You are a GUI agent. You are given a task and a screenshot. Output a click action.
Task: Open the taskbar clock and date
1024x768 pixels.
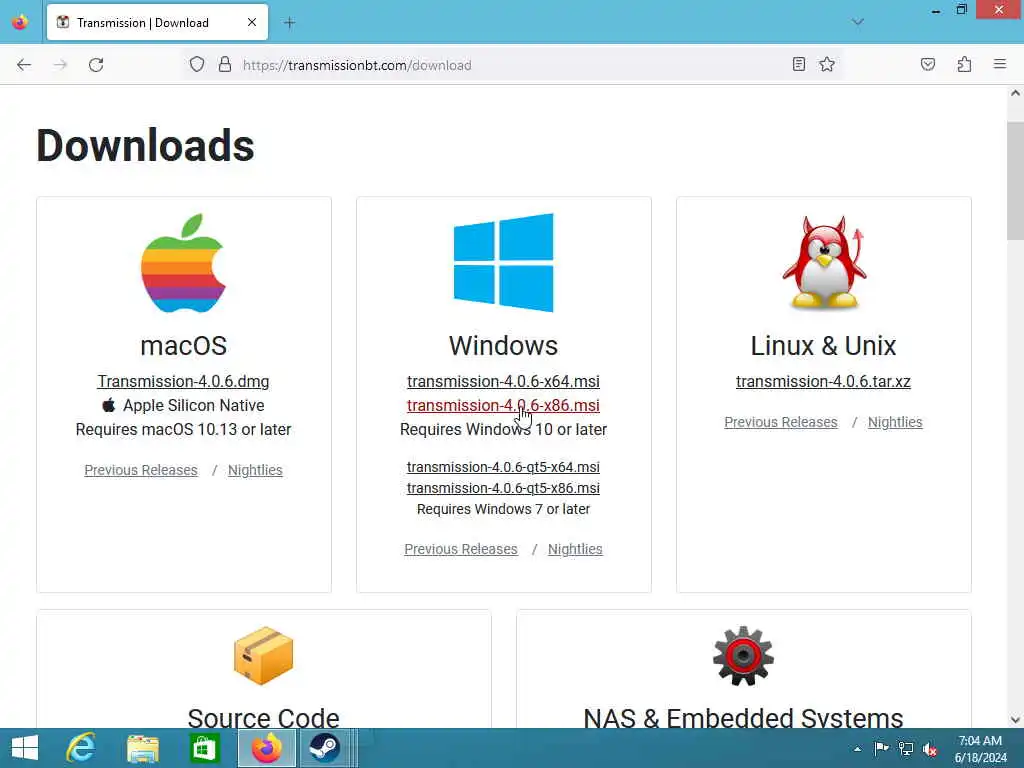pyautogui.click(x=980, y=749)
